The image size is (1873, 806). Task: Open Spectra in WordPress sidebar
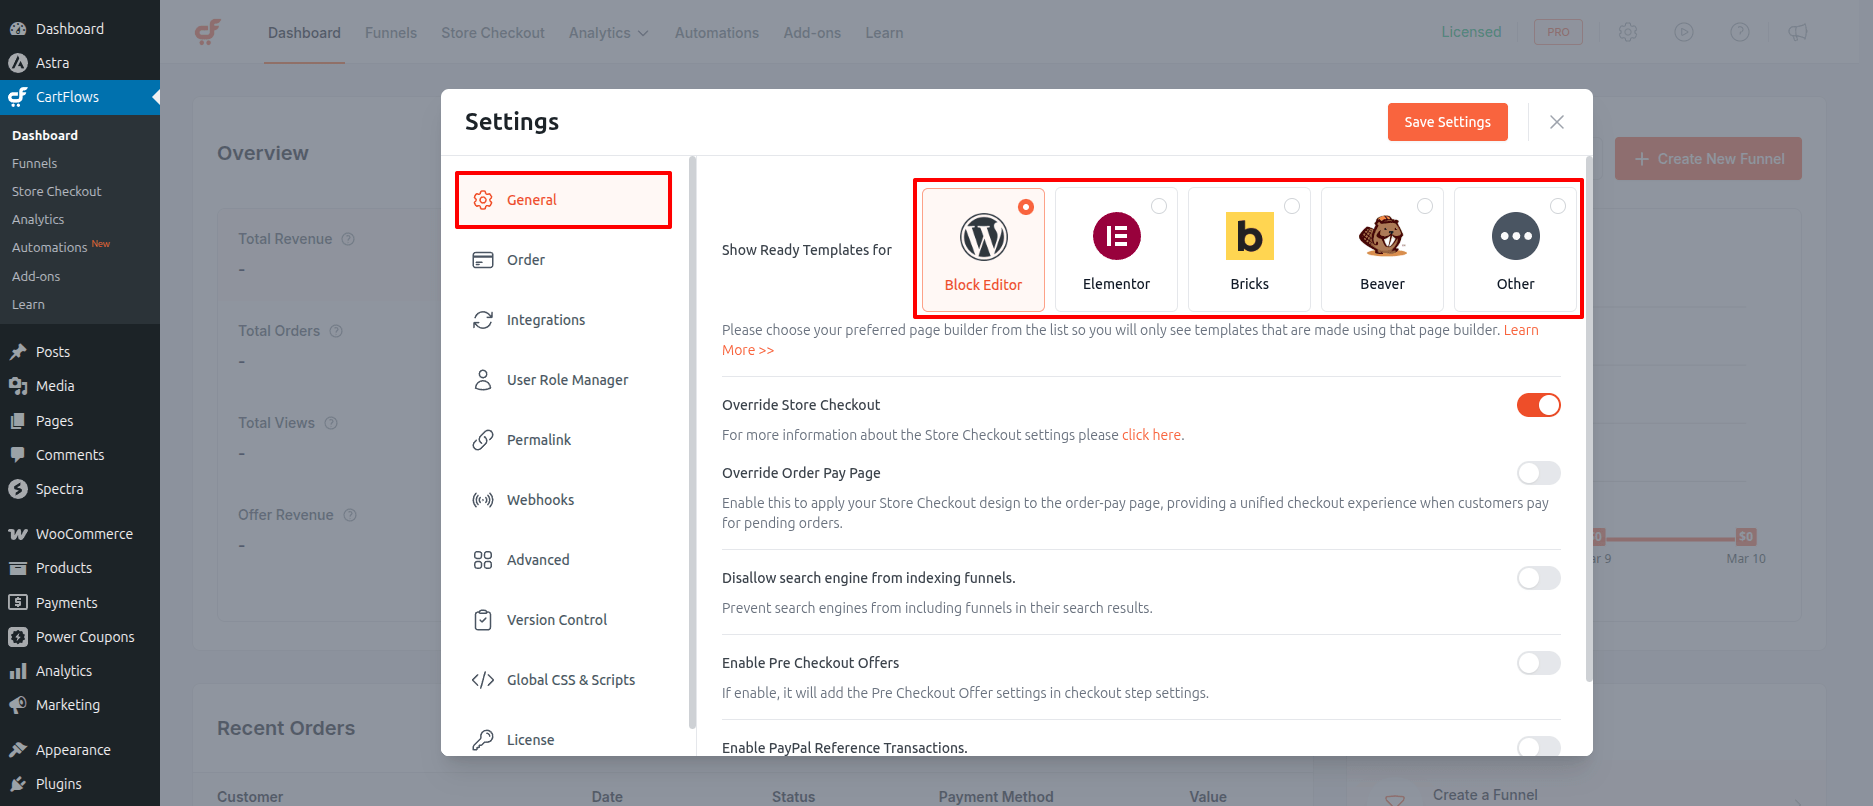point(80,489)
